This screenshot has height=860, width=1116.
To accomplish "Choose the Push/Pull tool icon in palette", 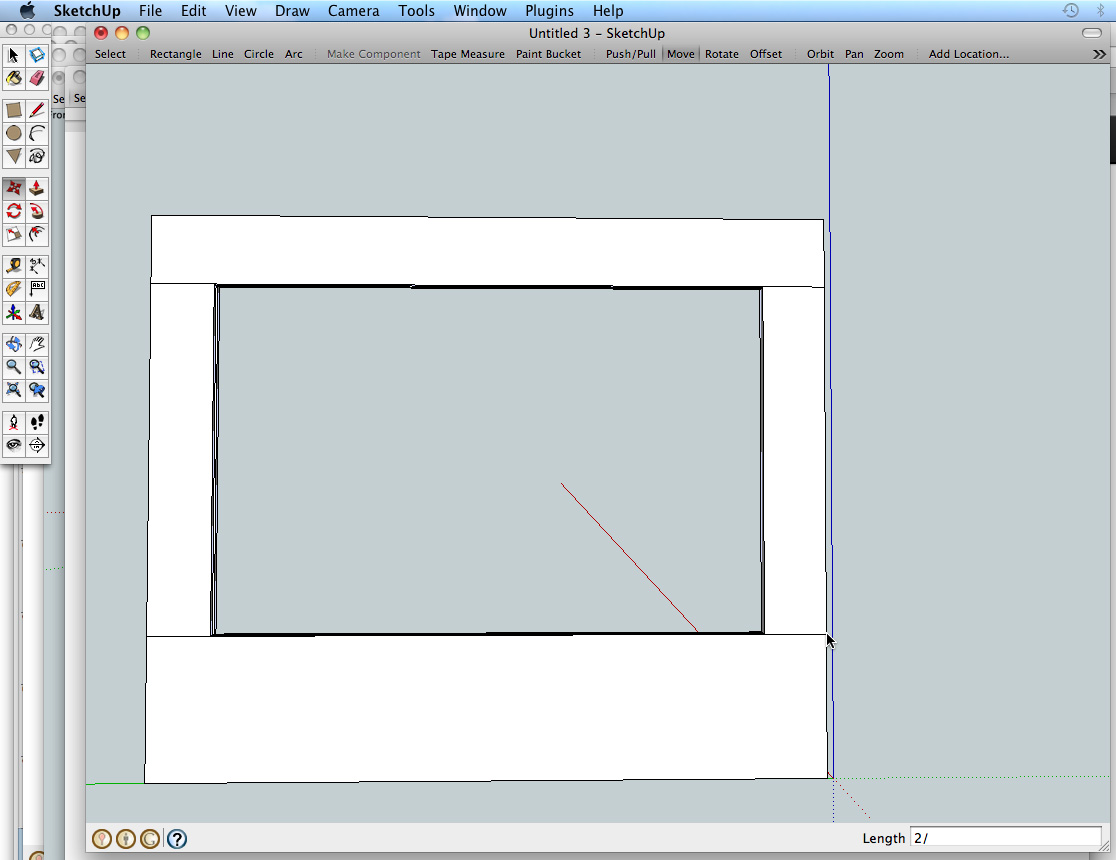I will [x=37, y=188].
